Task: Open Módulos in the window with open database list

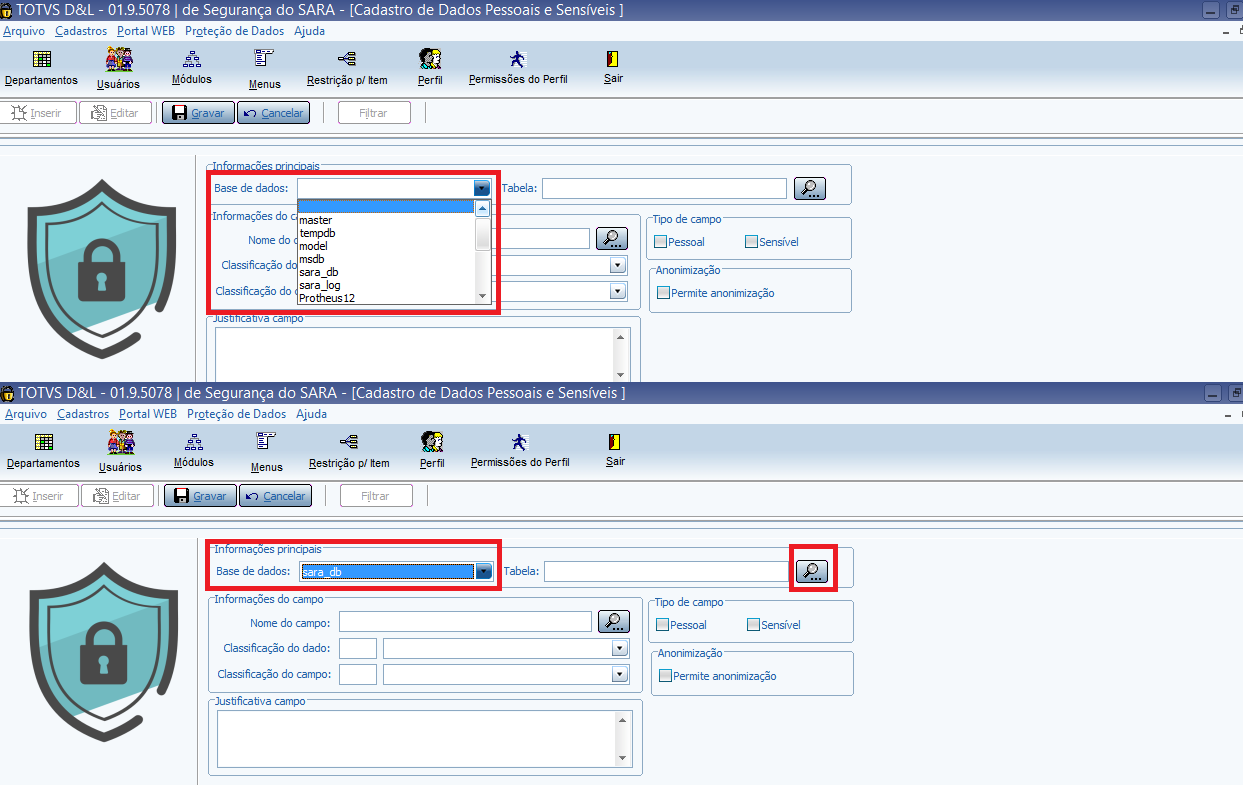Action: point(191,68)
